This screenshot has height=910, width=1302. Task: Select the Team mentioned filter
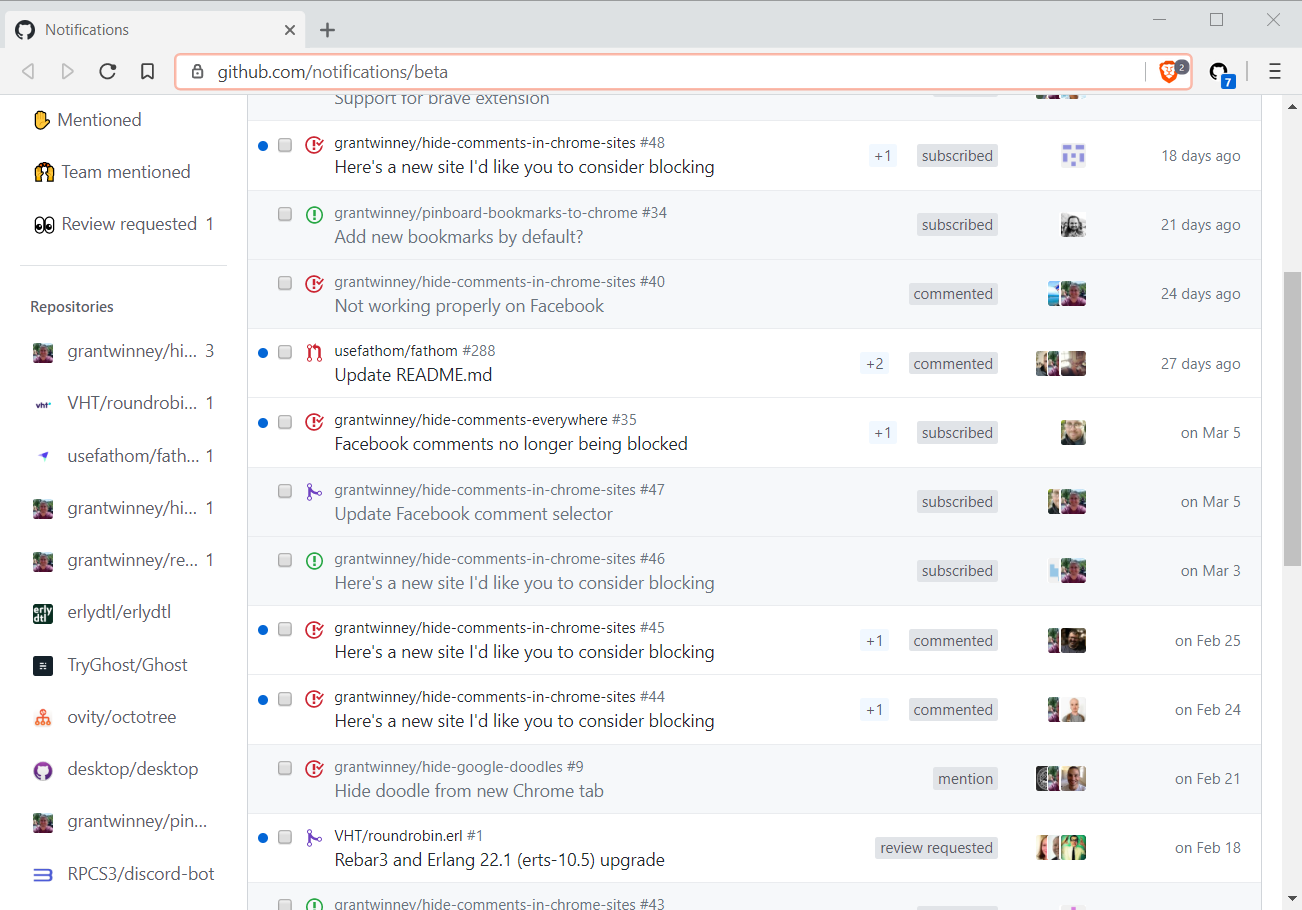click(x=125, y=172)
